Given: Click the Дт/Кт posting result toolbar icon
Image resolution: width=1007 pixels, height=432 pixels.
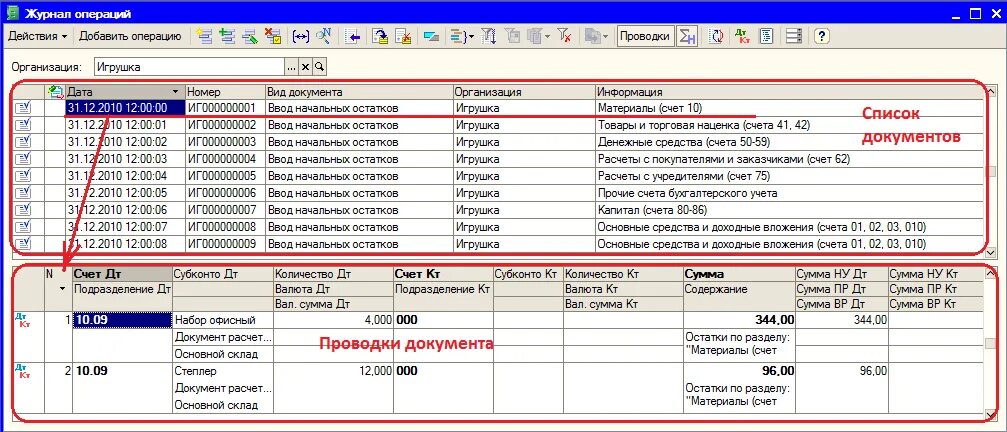Looking at the screenshot, I should [743, 37].
